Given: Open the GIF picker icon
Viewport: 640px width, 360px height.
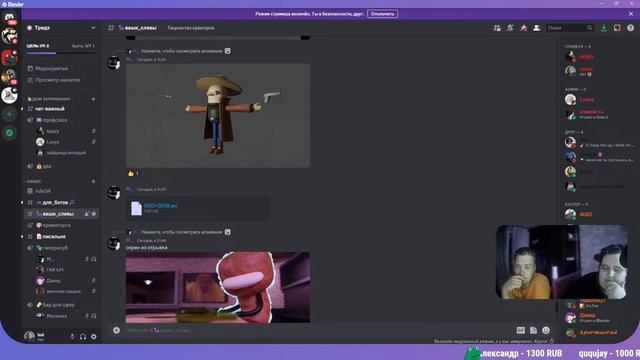Looking at the screenshot, I should [520, 330].
